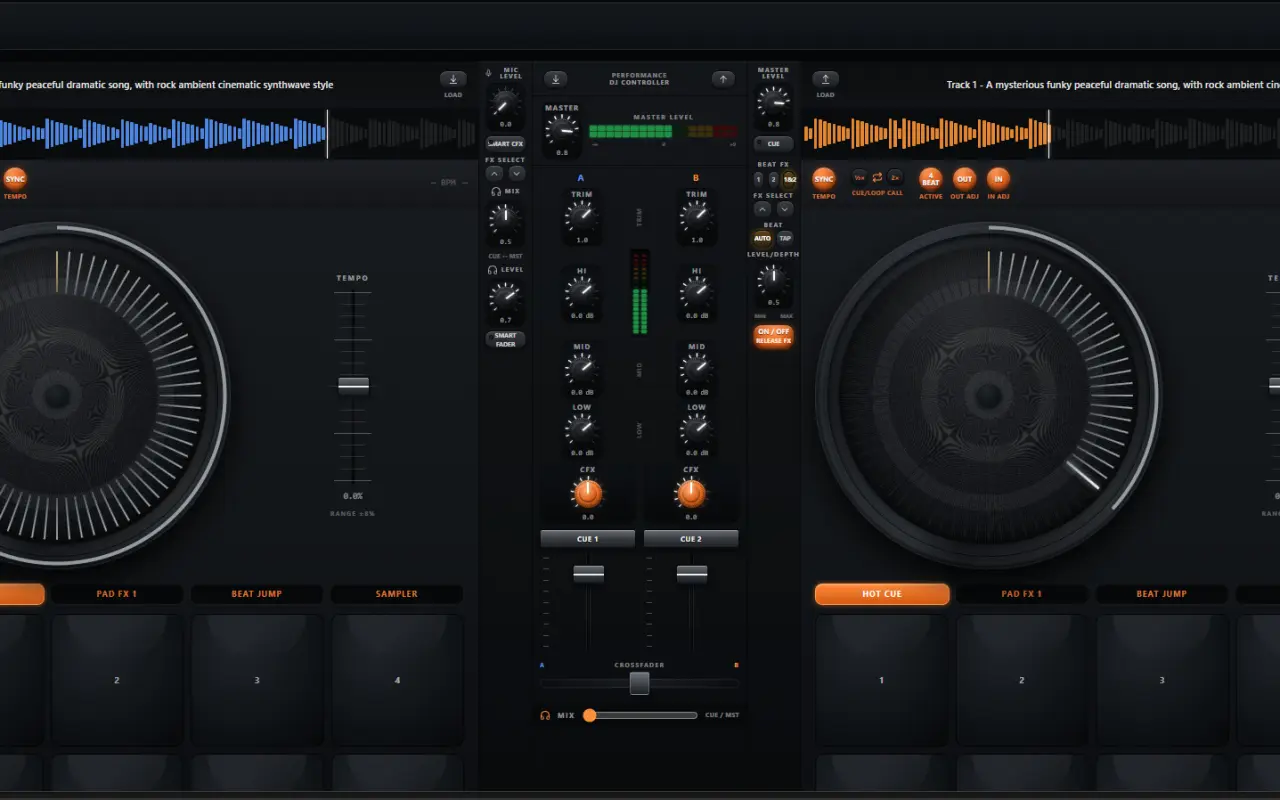Click the orange deck jog wheel
This screenshot has width=1280, height=800.
(x=988, y=395)
